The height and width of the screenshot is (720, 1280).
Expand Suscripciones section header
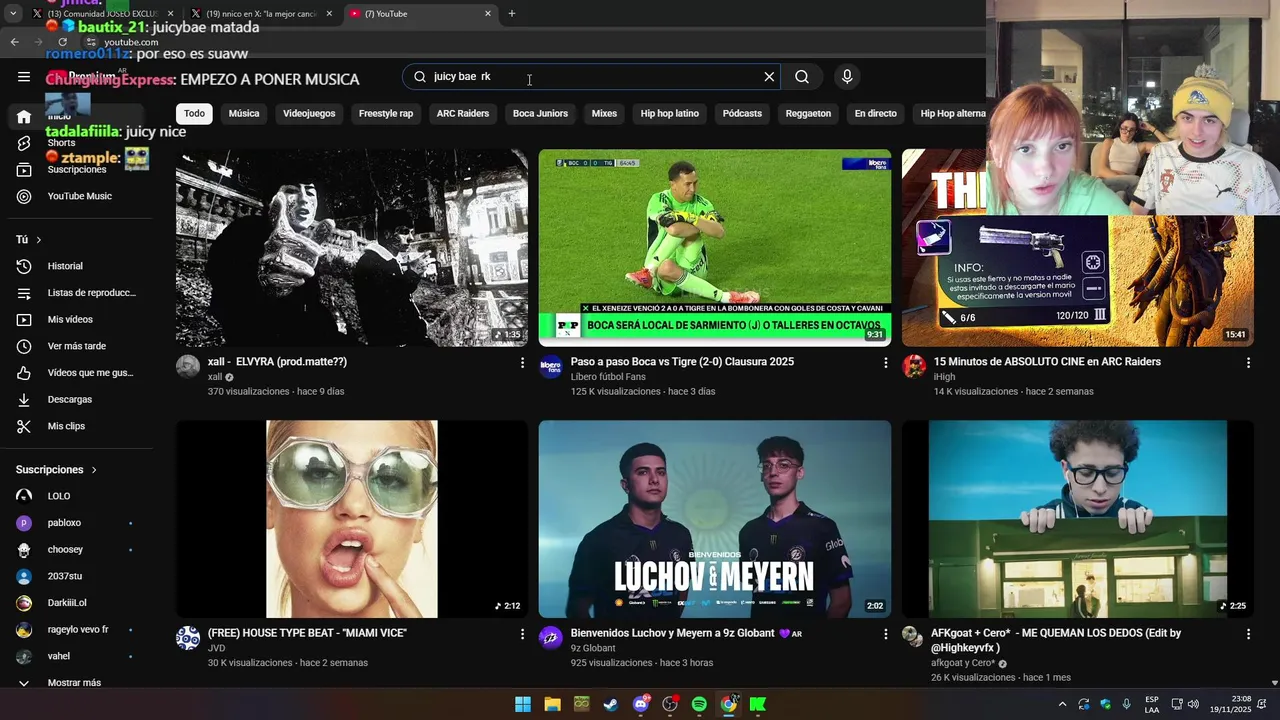57,470
